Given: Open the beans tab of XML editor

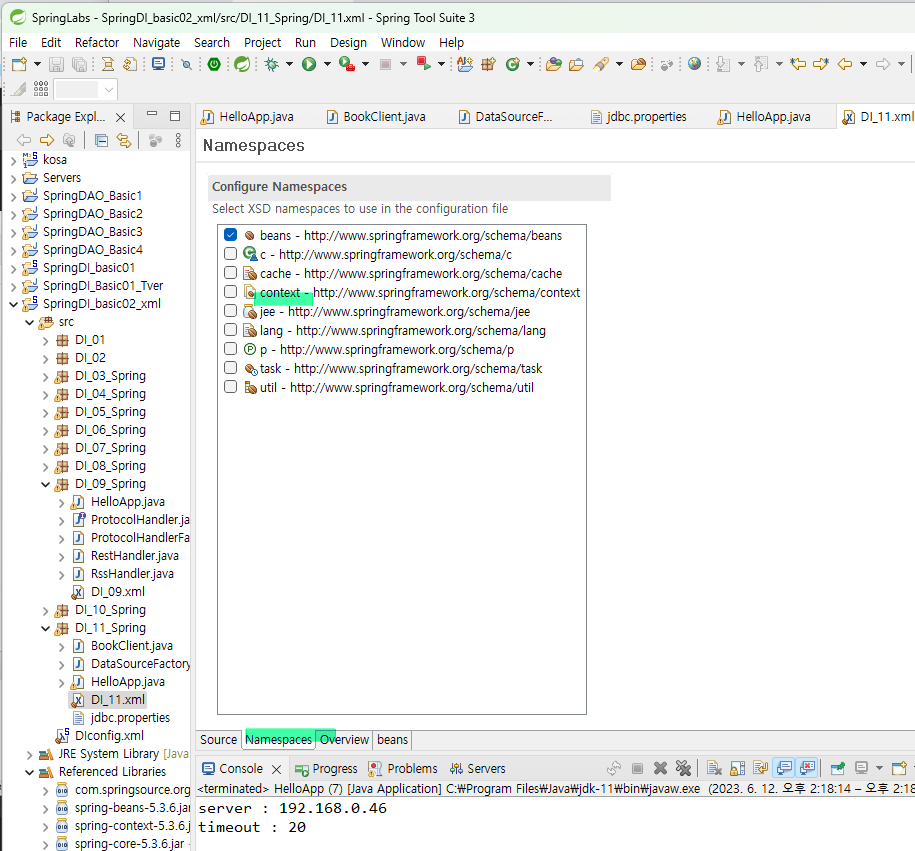Looking at the screenshot, I should (x=392, y=740).
